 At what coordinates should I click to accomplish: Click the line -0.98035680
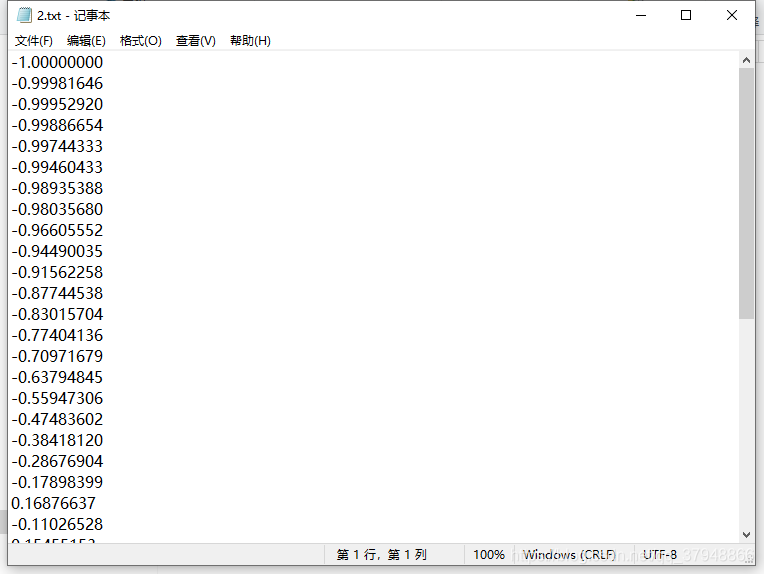pos(57,209)
